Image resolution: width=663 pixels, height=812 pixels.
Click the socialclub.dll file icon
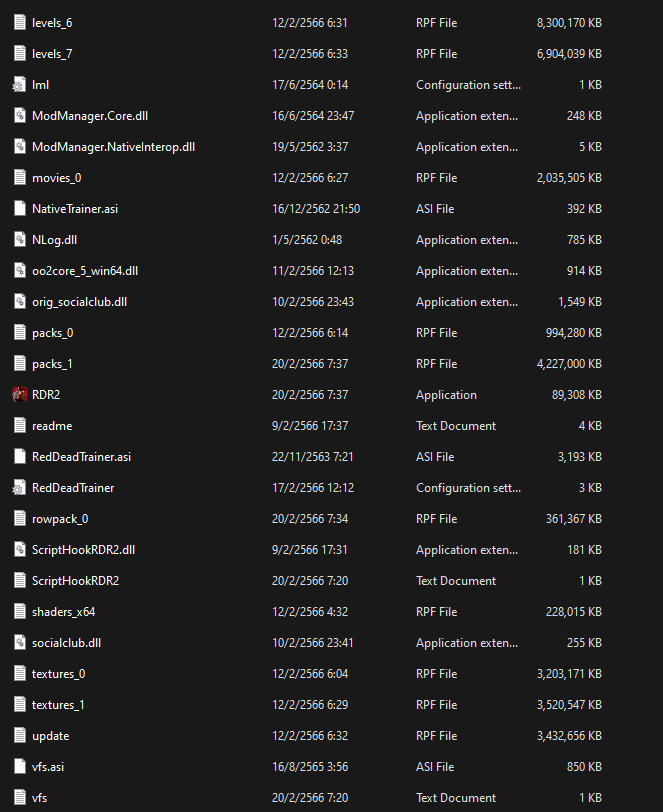coord(18,643)
